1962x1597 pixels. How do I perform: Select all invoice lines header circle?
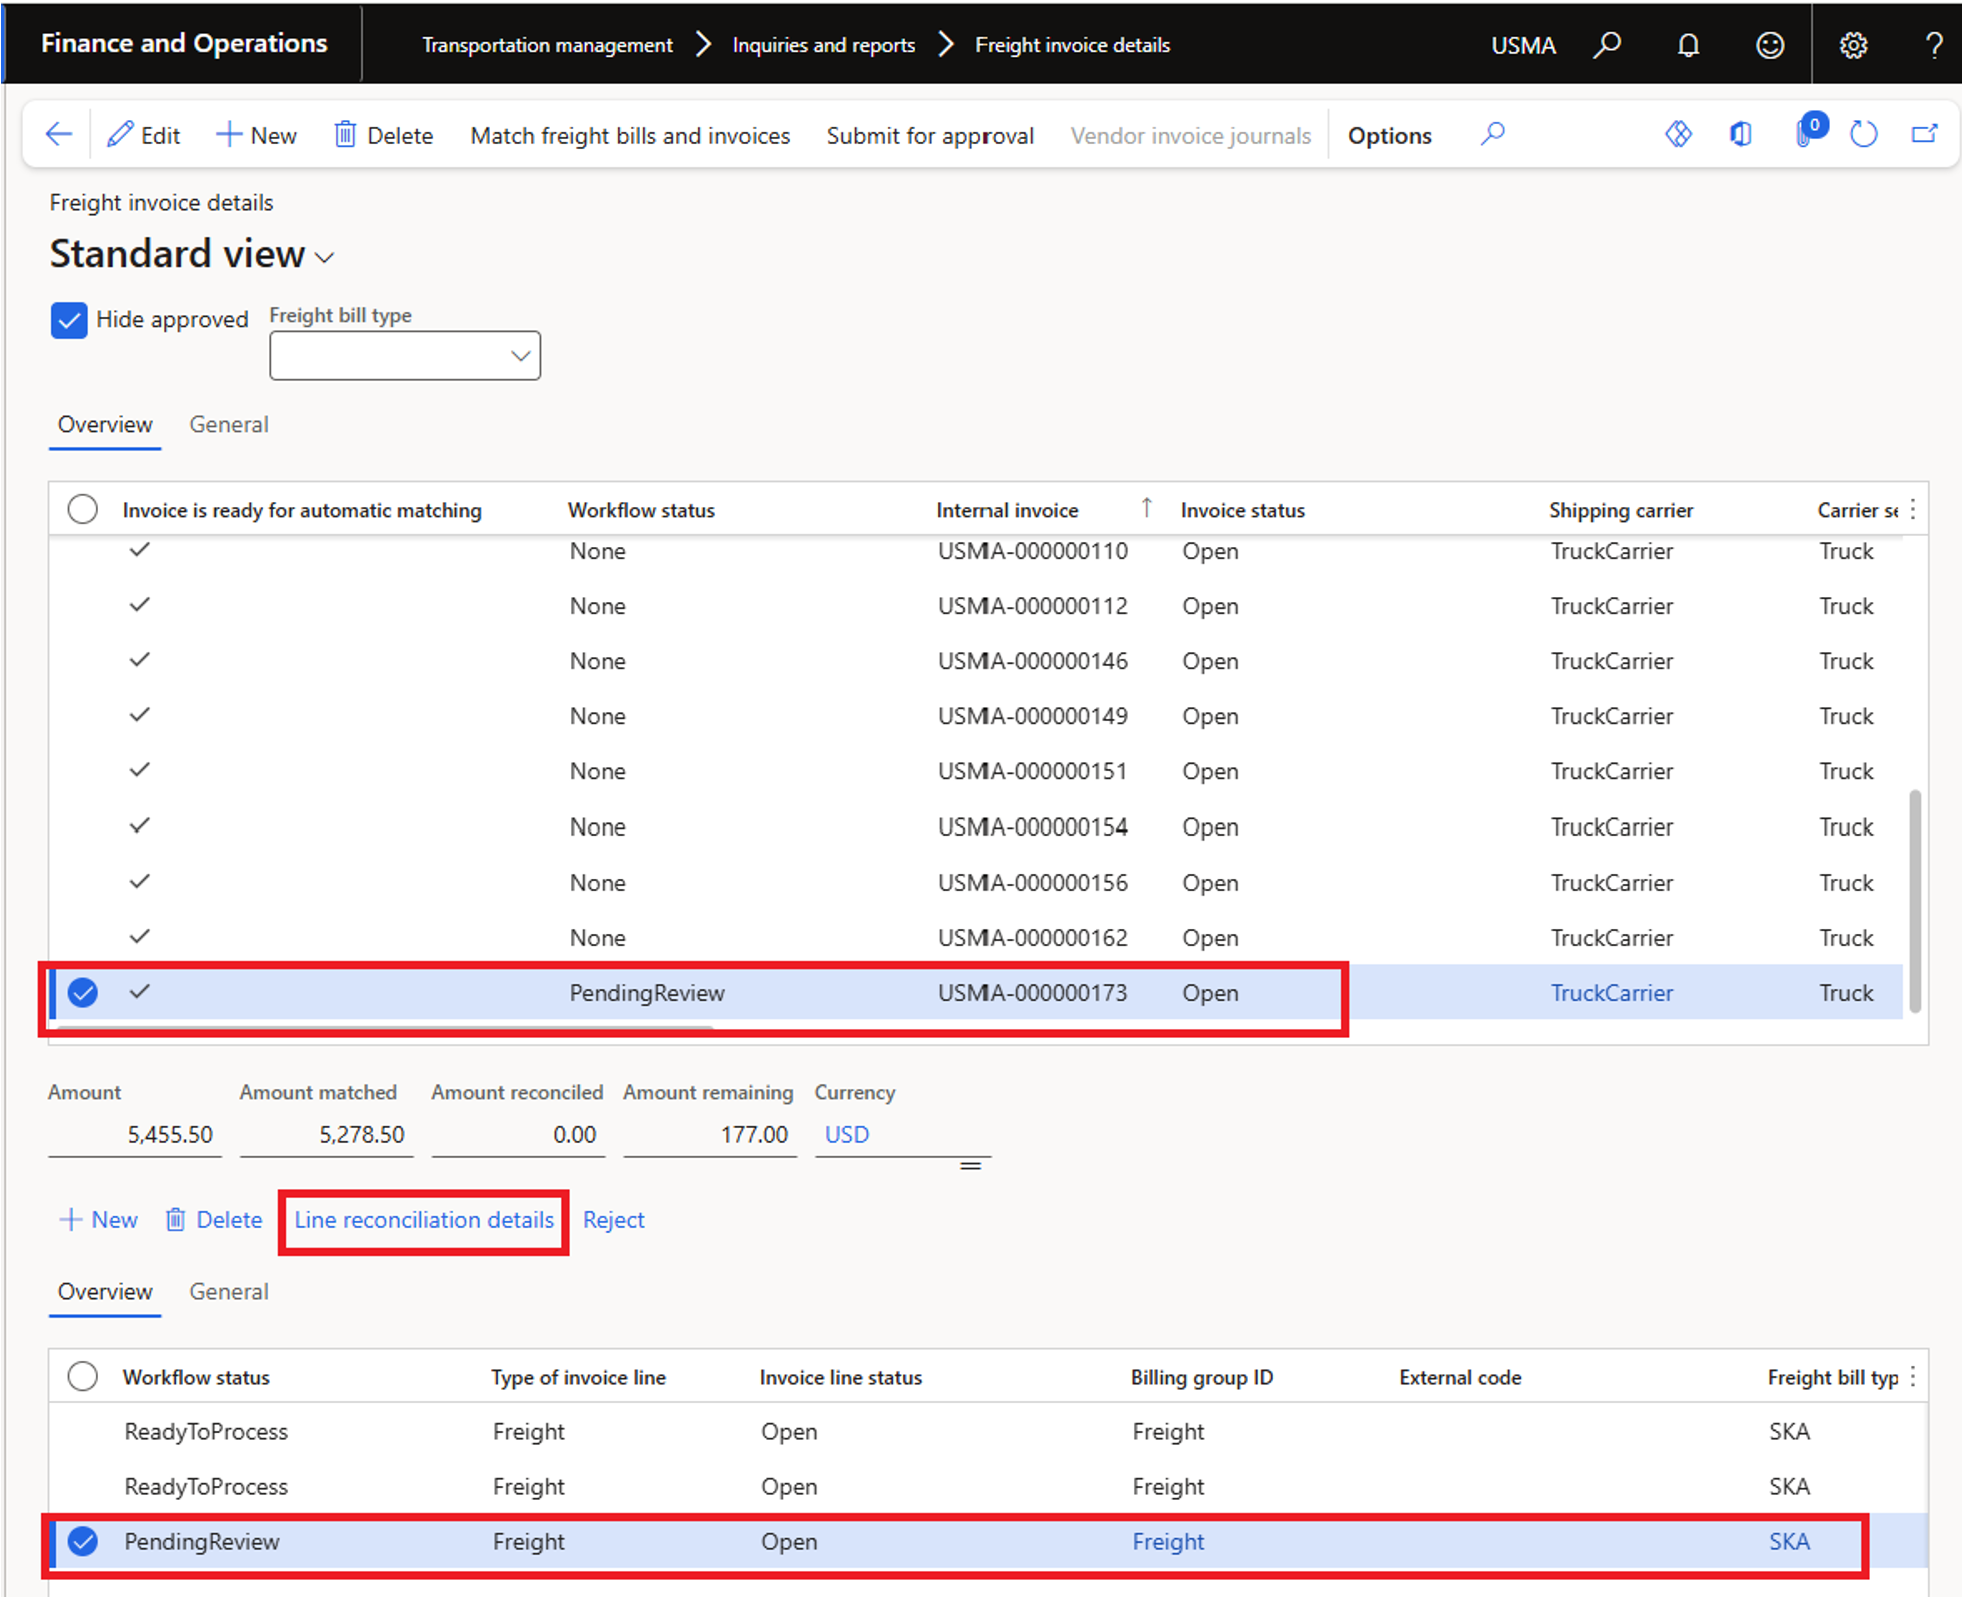(83, 1376)
